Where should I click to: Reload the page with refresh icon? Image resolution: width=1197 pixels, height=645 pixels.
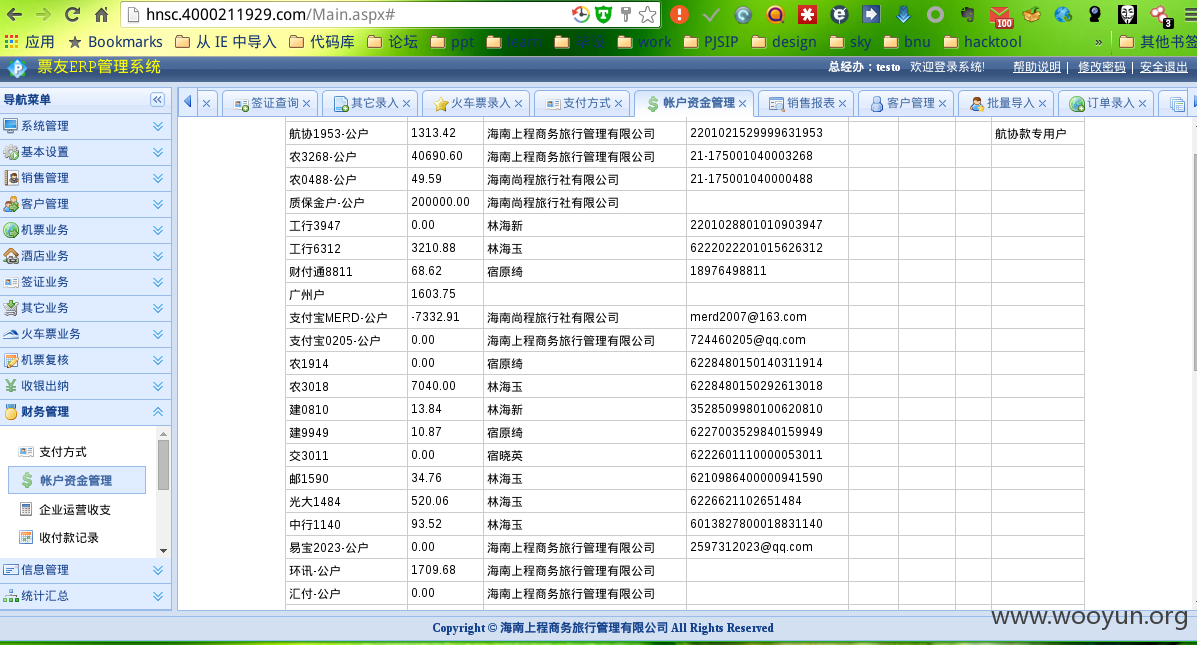pyautogui.click(x=73, y=15)
